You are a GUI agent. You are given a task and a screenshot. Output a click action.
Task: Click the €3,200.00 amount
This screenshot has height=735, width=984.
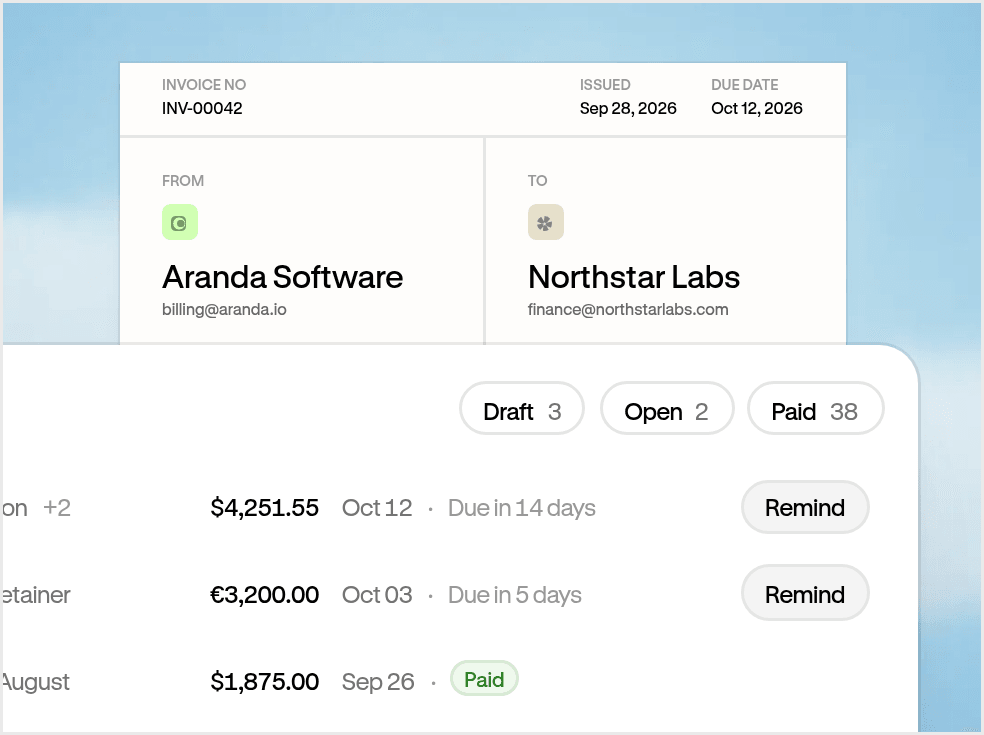[264, 594]
